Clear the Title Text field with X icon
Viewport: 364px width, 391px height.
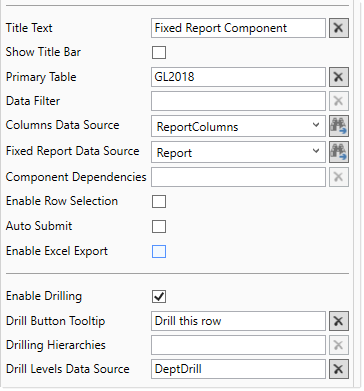(339, 28)
